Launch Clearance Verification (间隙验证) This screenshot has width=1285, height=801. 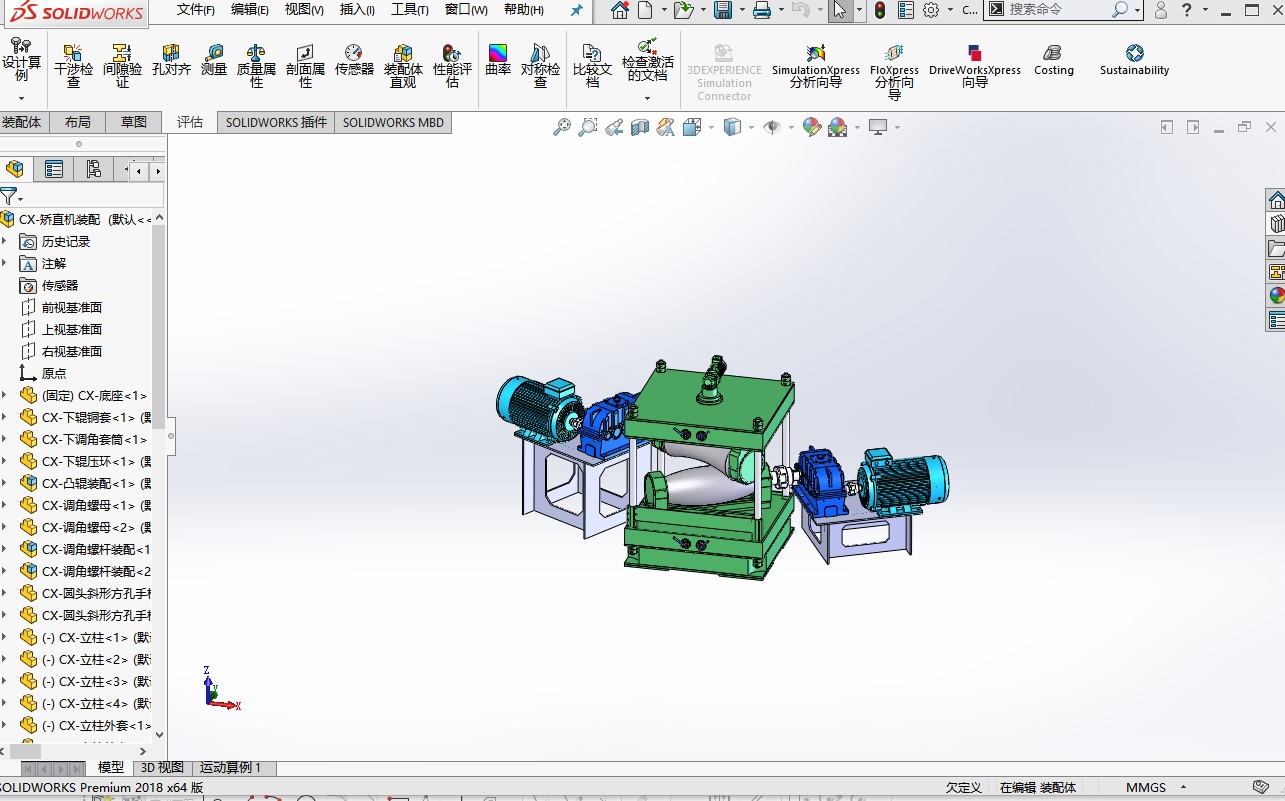(x=122, y=65)
